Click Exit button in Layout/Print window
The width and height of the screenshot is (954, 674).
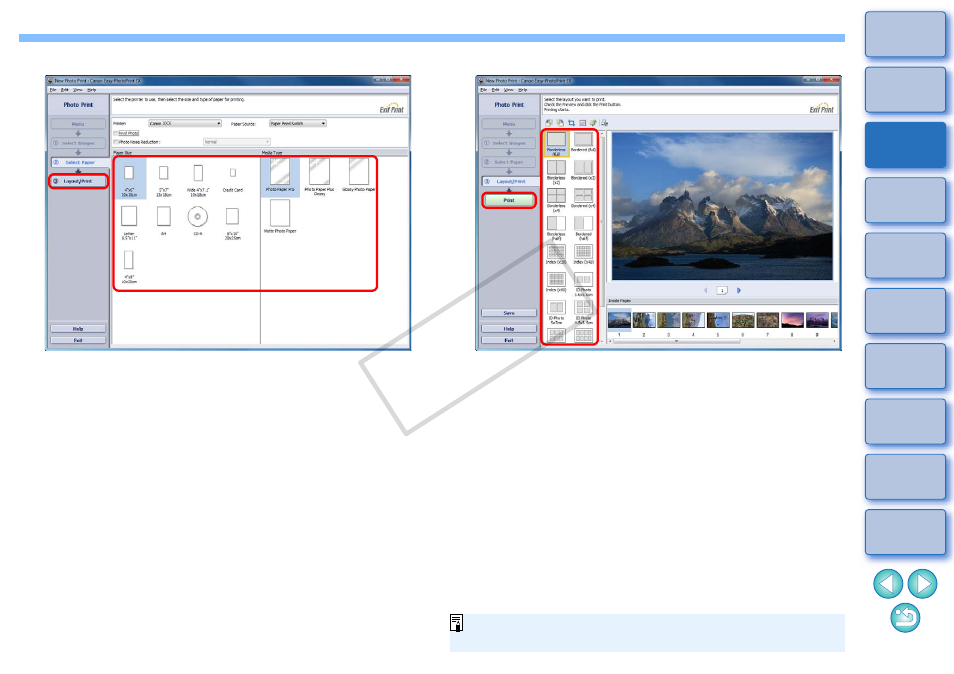pyautogui.click(x=509, y=341)
